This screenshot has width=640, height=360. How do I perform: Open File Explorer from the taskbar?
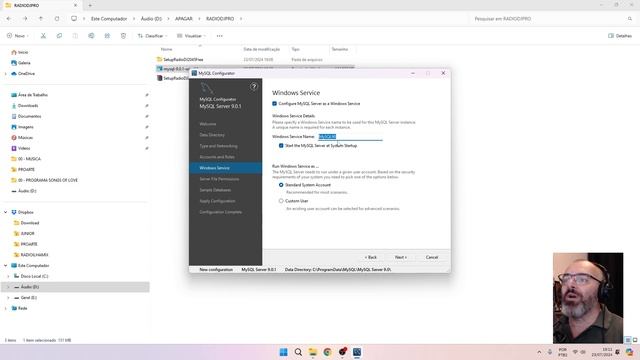tap(313, 352)
